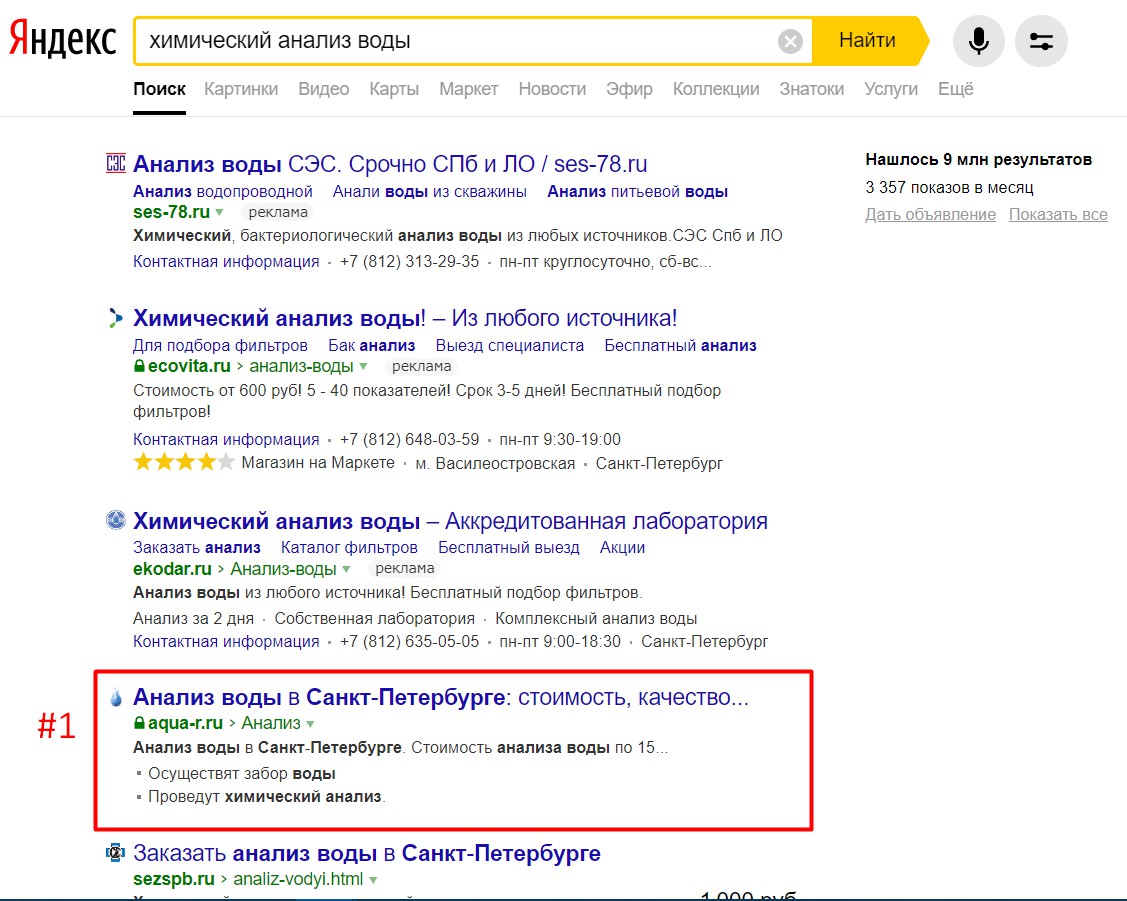The width and height of the screenshot is (1127, 901).
Task: Open 'Анали воды из скважины' sitelink
Action: pyautogui.click(x=430, y=192)
